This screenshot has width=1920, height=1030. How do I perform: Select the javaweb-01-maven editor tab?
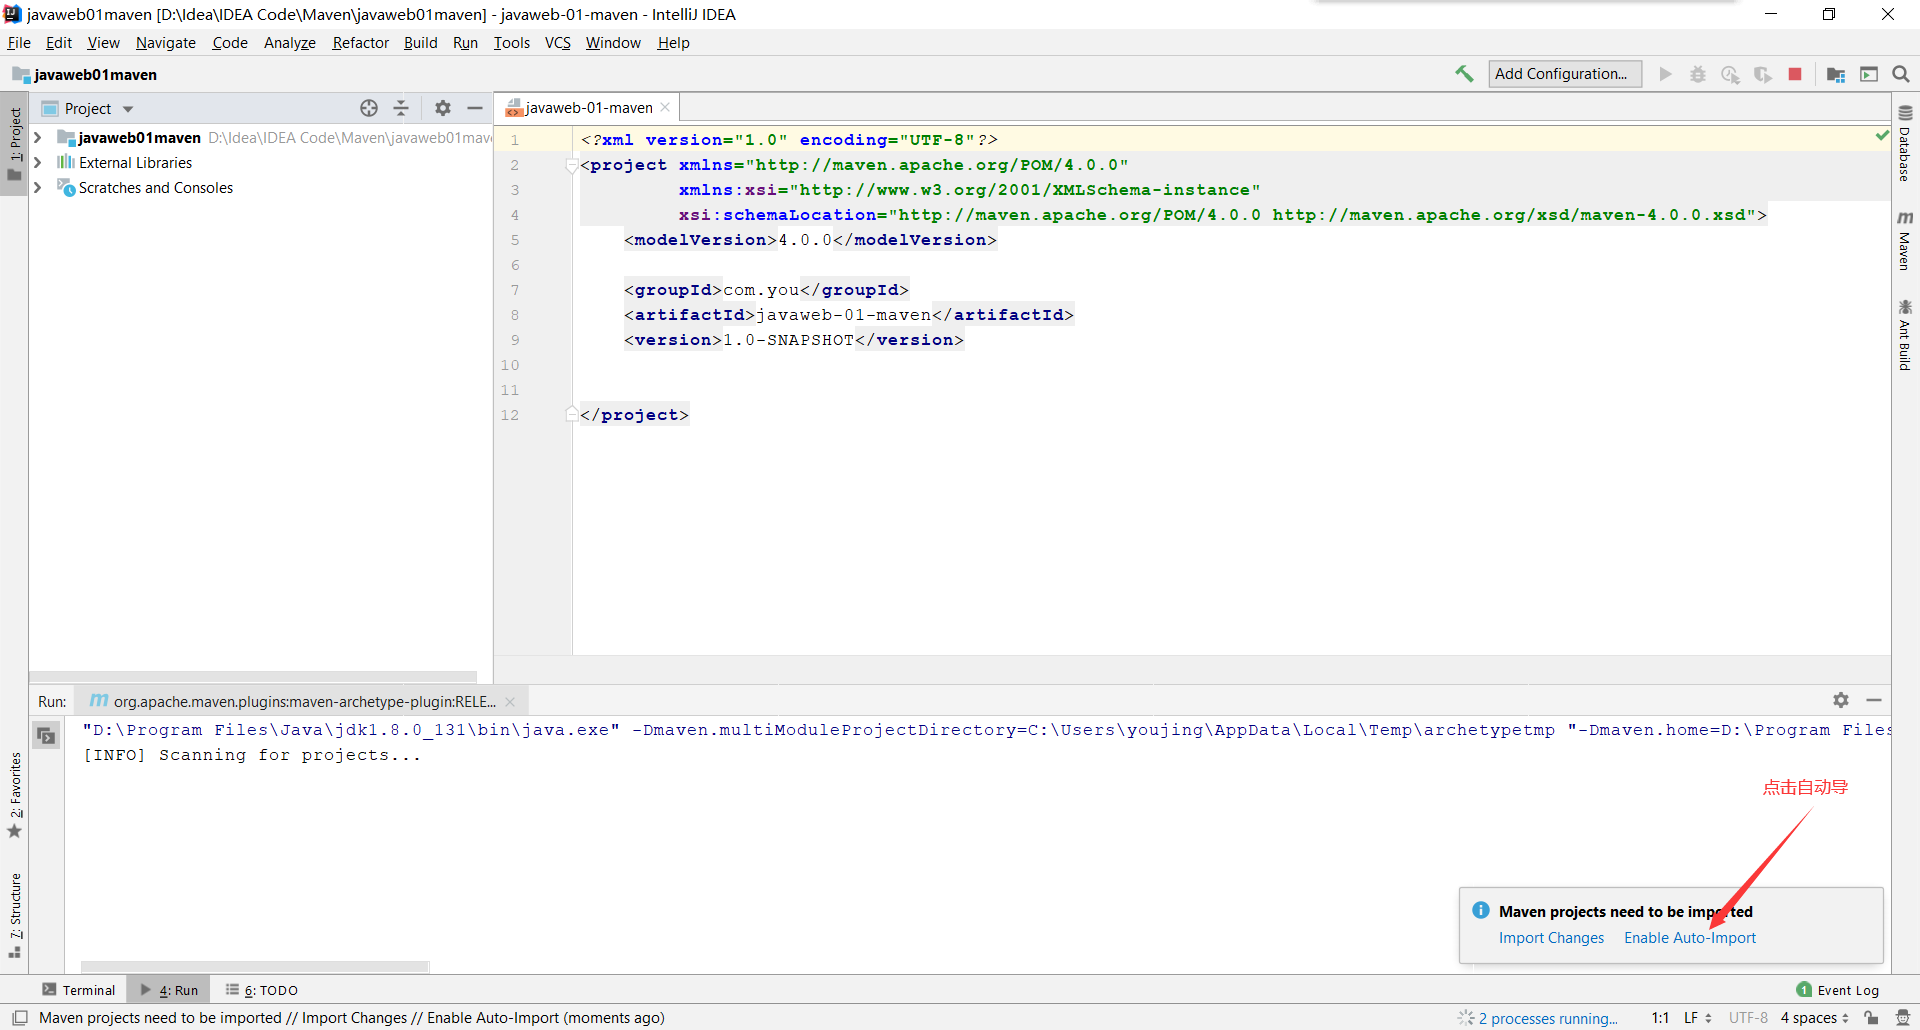(x=588, y=108)
